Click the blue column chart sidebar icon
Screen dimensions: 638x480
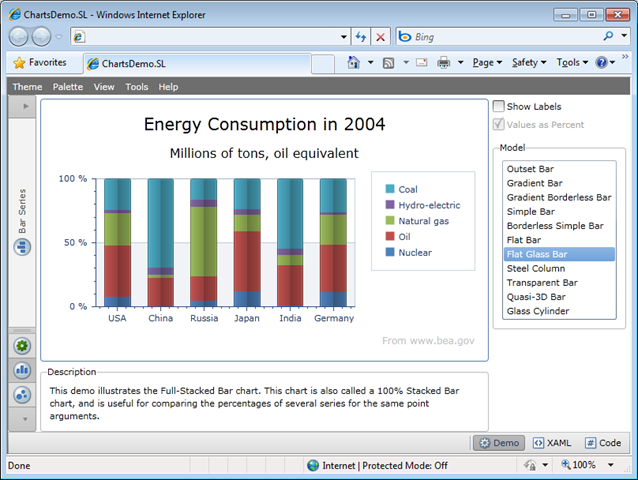(x=22, y=370)
